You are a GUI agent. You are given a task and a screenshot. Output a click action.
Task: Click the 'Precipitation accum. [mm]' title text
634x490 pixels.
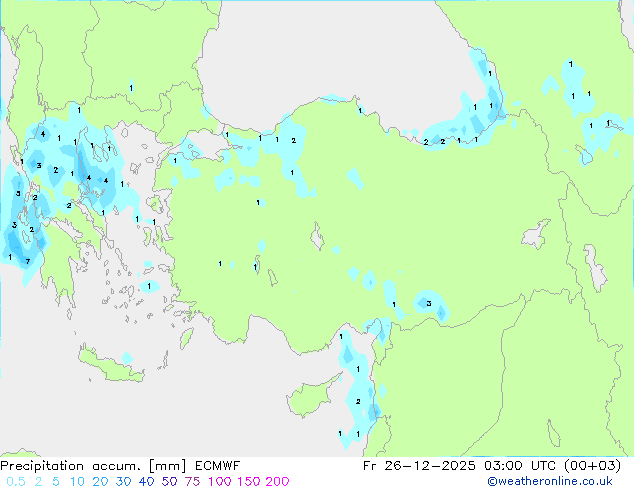(93, 466)
